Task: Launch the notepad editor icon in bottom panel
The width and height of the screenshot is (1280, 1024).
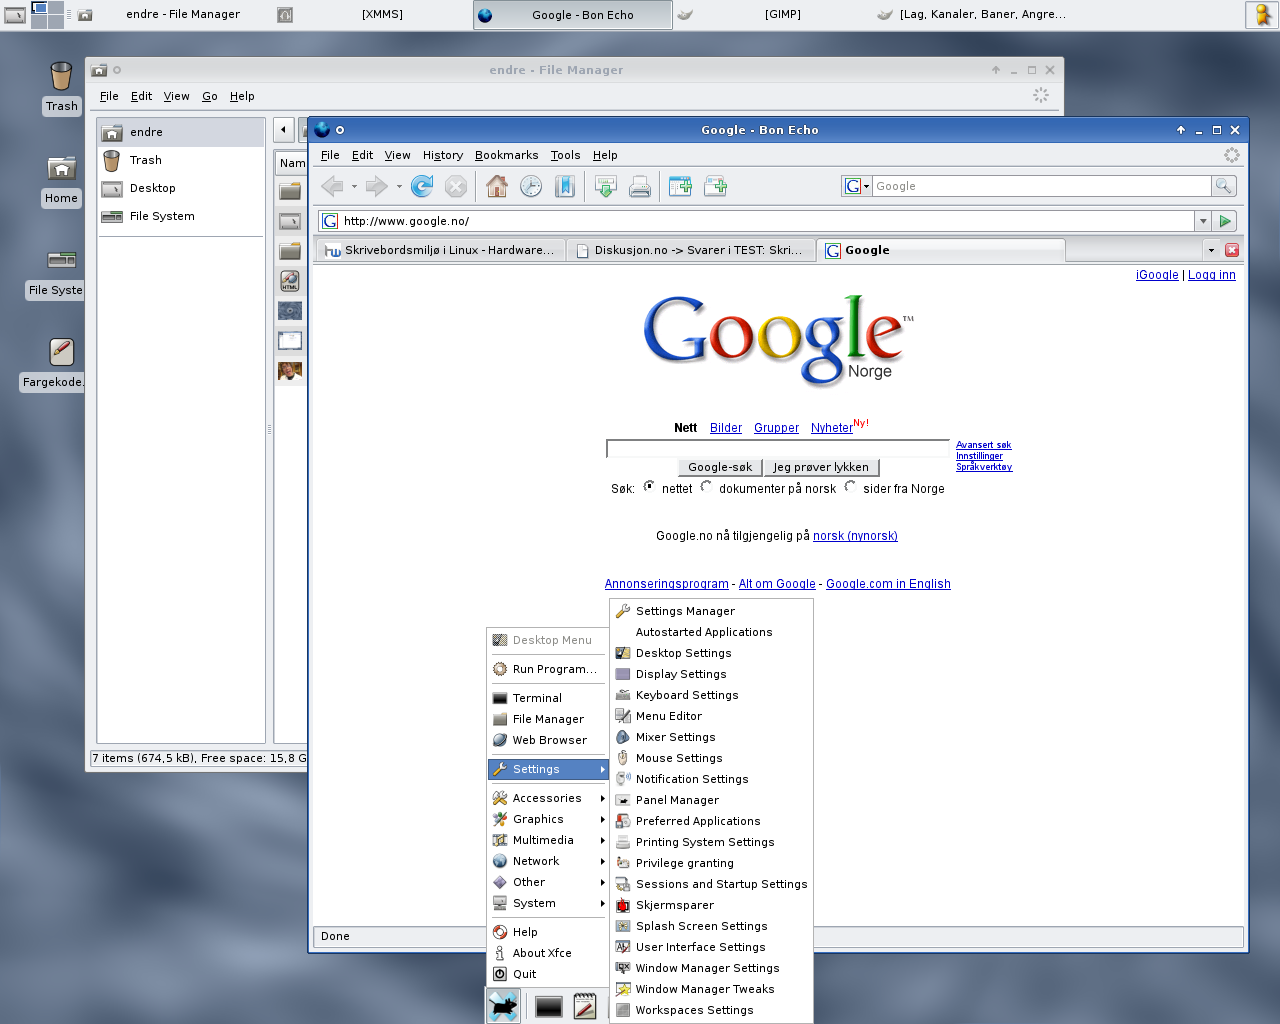Action: 585,1007
